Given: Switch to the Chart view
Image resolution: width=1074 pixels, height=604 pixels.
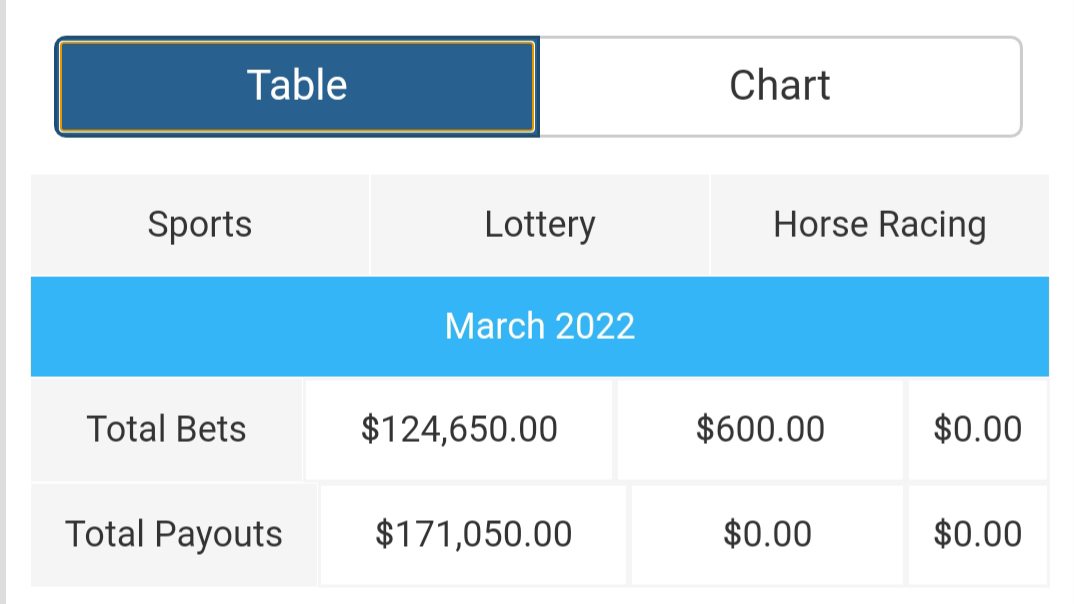Looking at the screenshot, I should coord(779,86).
